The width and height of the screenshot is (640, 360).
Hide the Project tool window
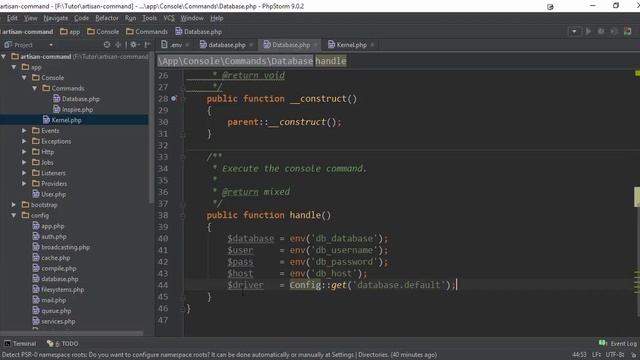click(147, 44)
